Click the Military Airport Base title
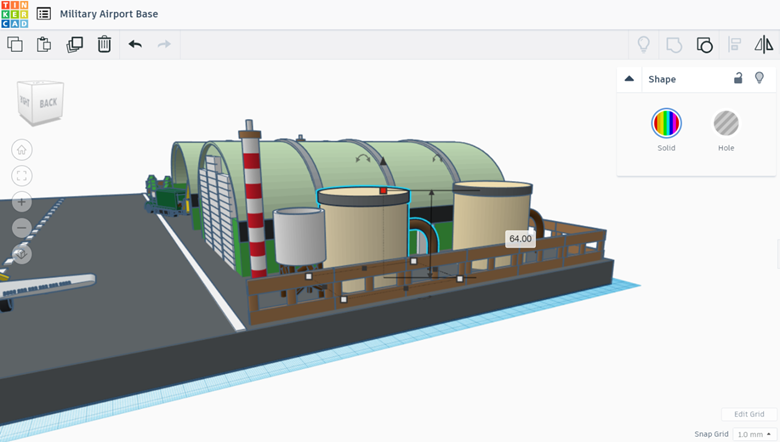The image size is (780, 442). 109,14
